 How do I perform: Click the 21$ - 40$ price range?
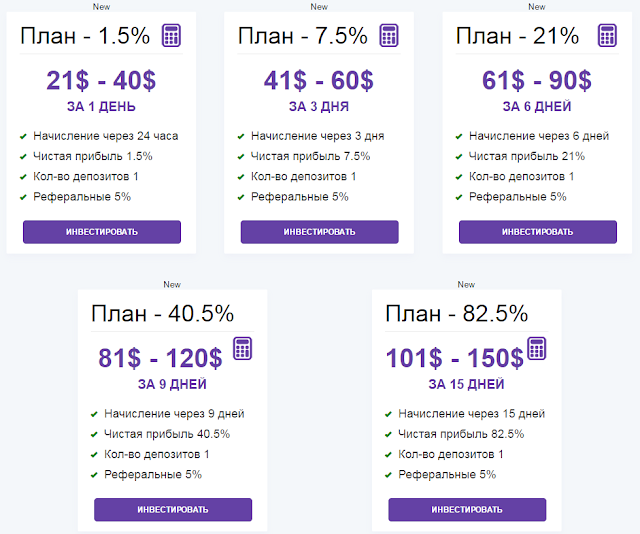point(101,80)
